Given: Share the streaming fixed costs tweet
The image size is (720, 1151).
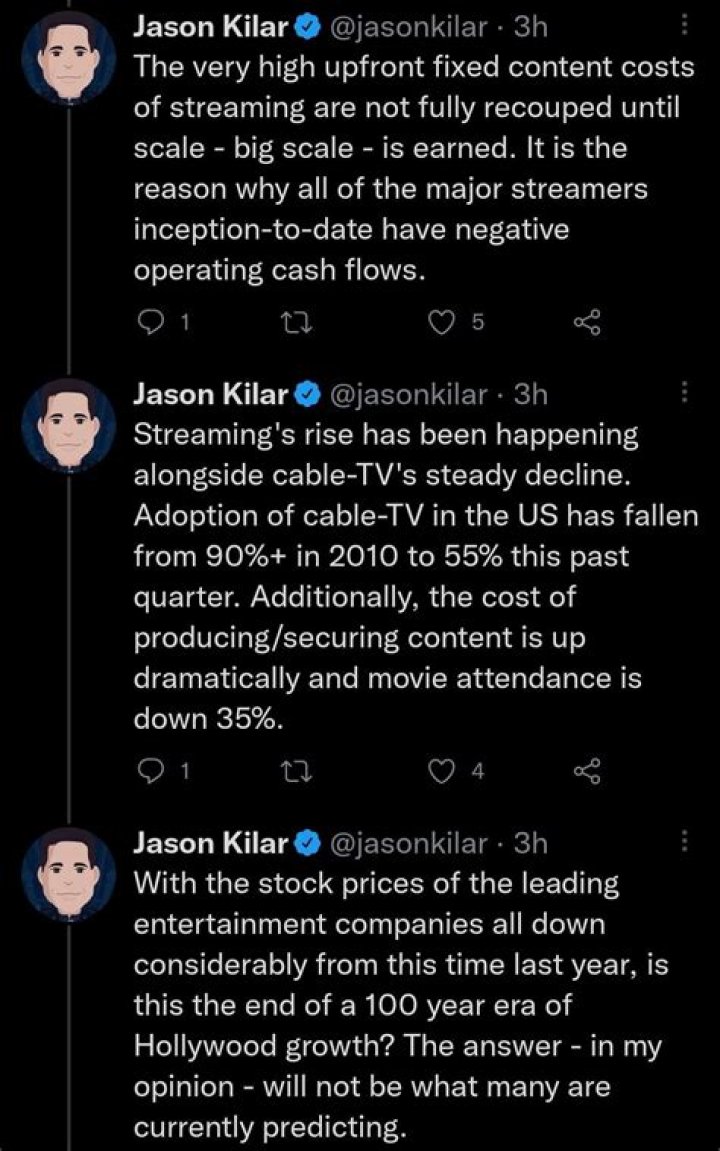Looking at the screenshot, I should [587, 321].
